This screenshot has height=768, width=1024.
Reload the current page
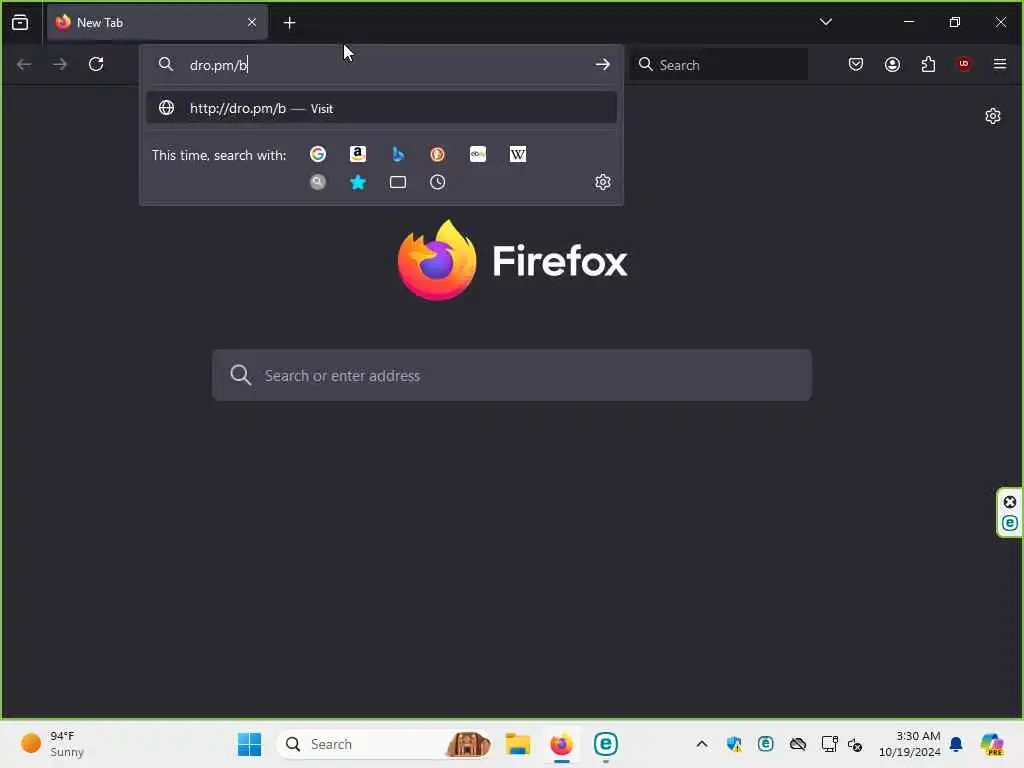tap(96, 64)
